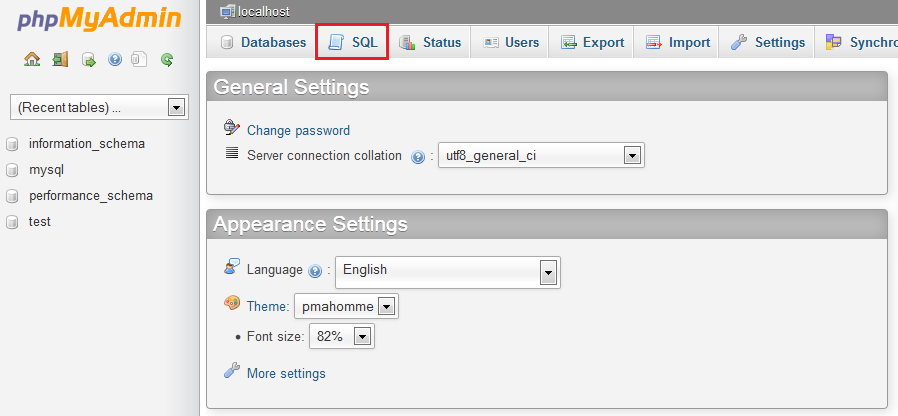Open the pmahomme theme dropdown

coord(346,307)
